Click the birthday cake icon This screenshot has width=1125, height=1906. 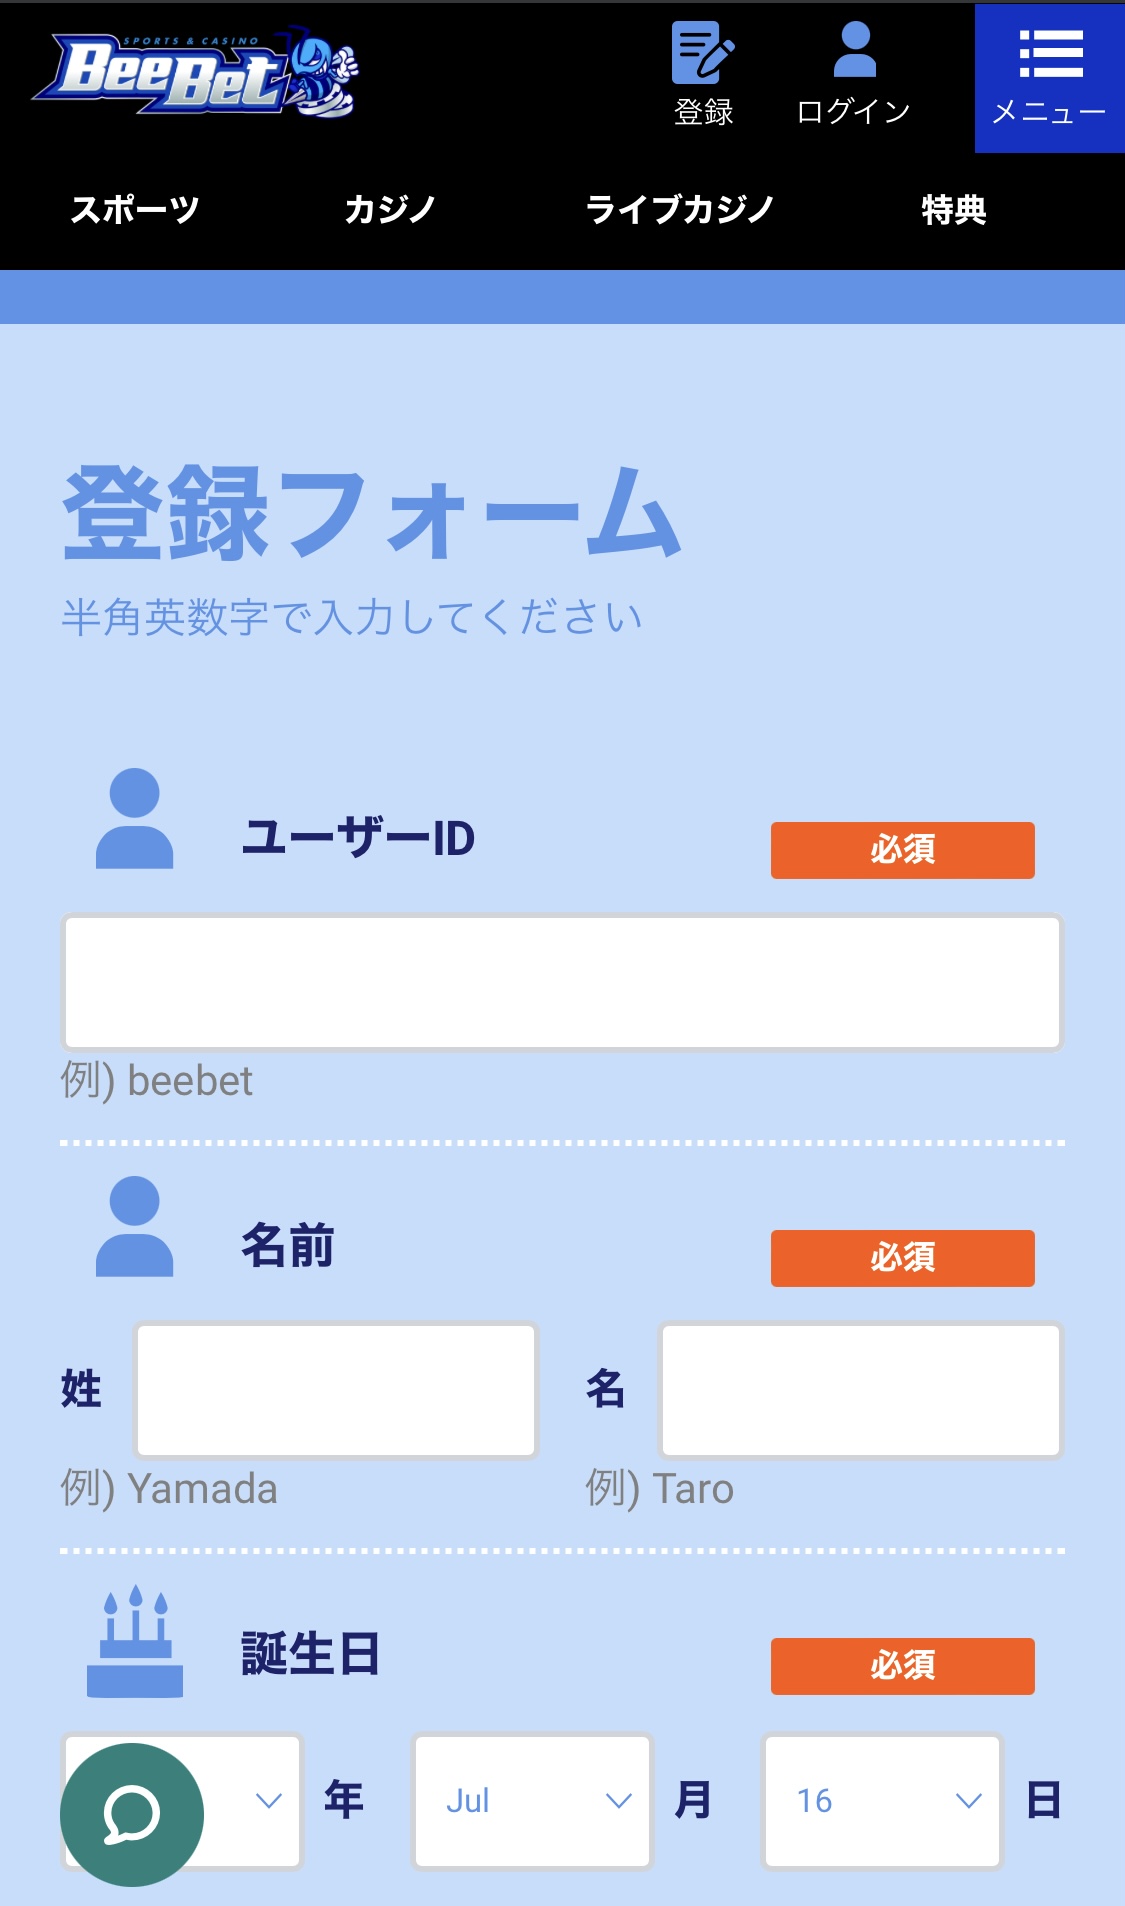(134, 1642)
